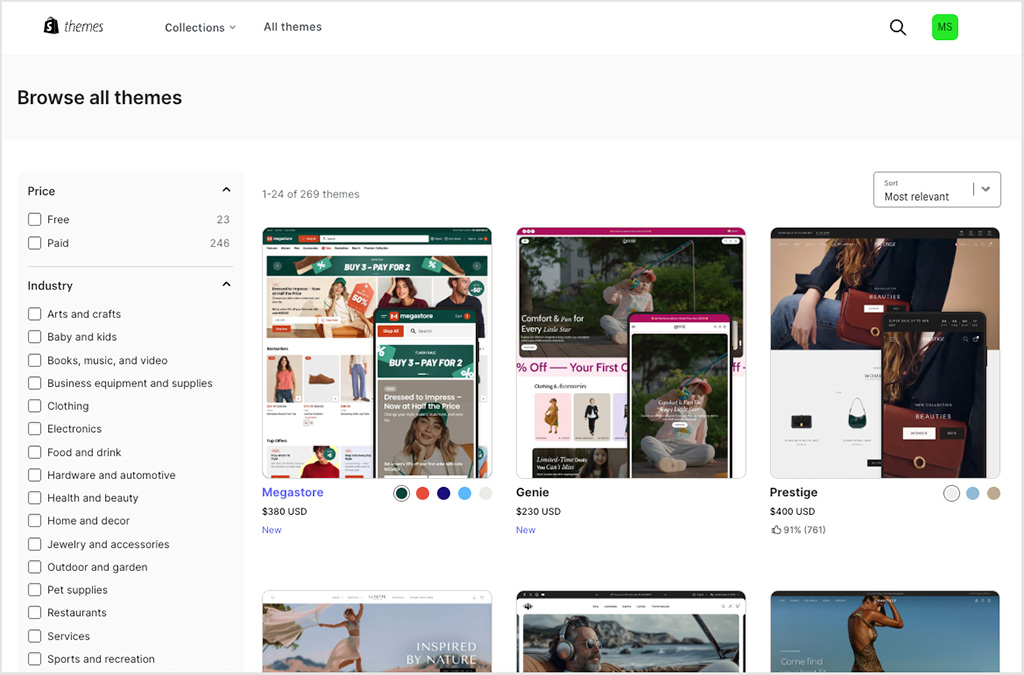Select Business equipment and supplies filter
Image resolution: width=1024 pixels, height=675 pixels.
(35, 383)
